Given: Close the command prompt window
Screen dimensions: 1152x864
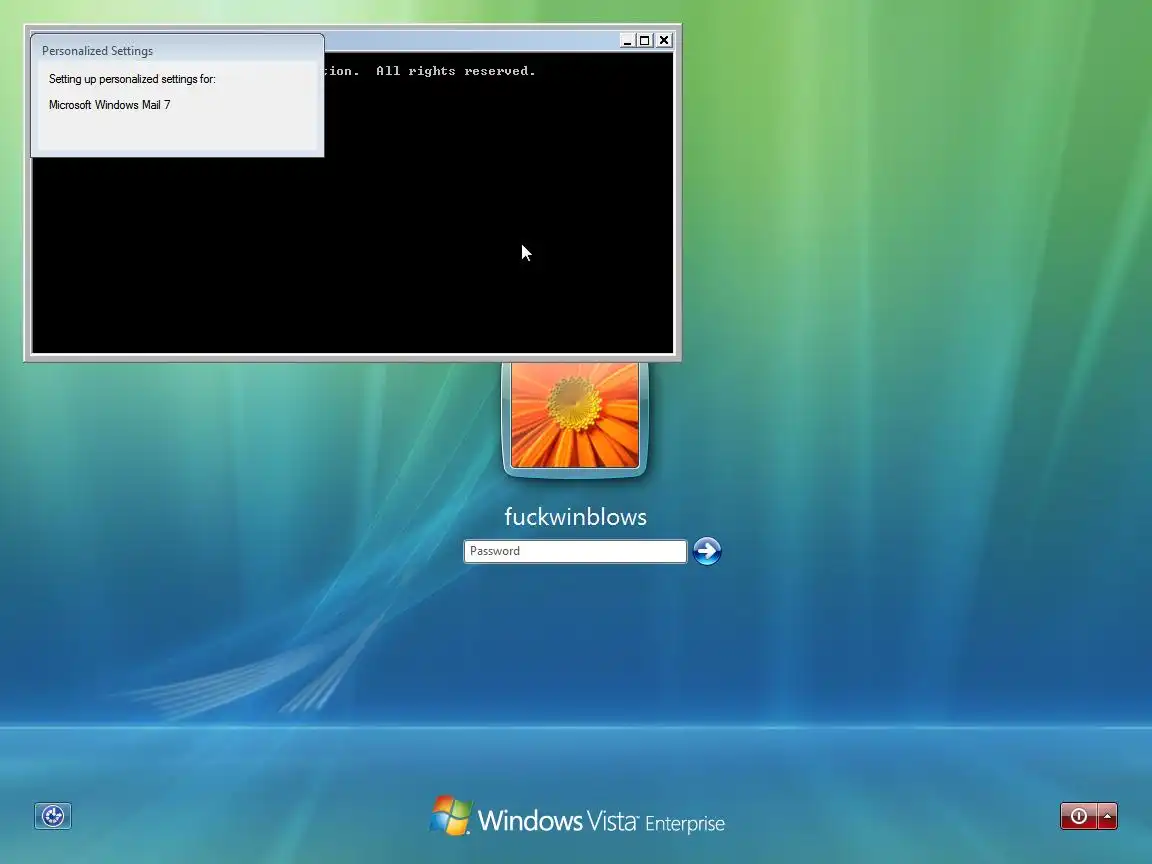Looking at the screenshot, I should [664, 40].
